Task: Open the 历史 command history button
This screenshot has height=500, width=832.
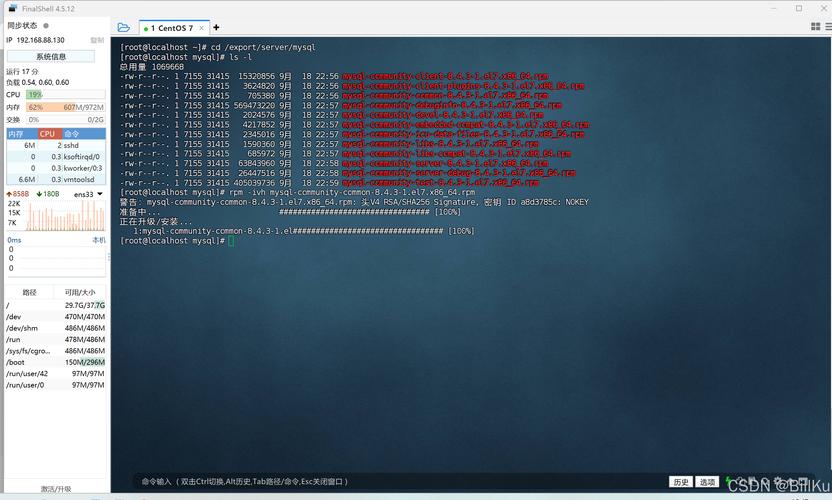Action: coord(680,482)
